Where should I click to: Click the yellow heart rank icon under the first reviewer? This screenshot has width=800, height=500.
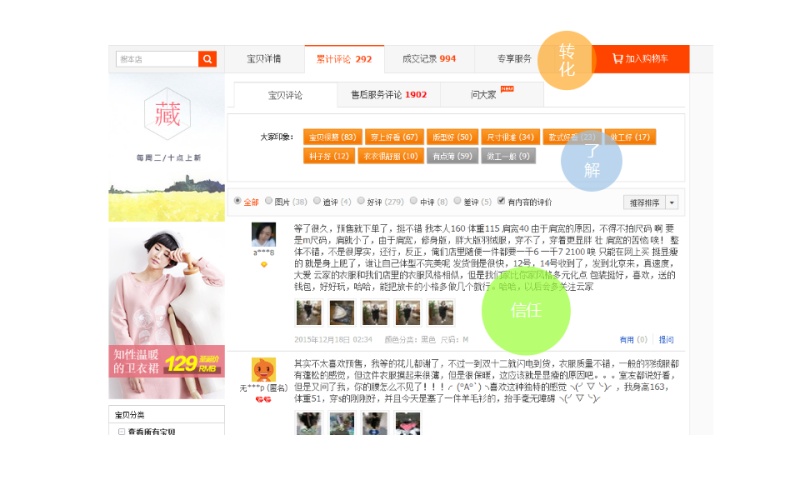point(264,264)
